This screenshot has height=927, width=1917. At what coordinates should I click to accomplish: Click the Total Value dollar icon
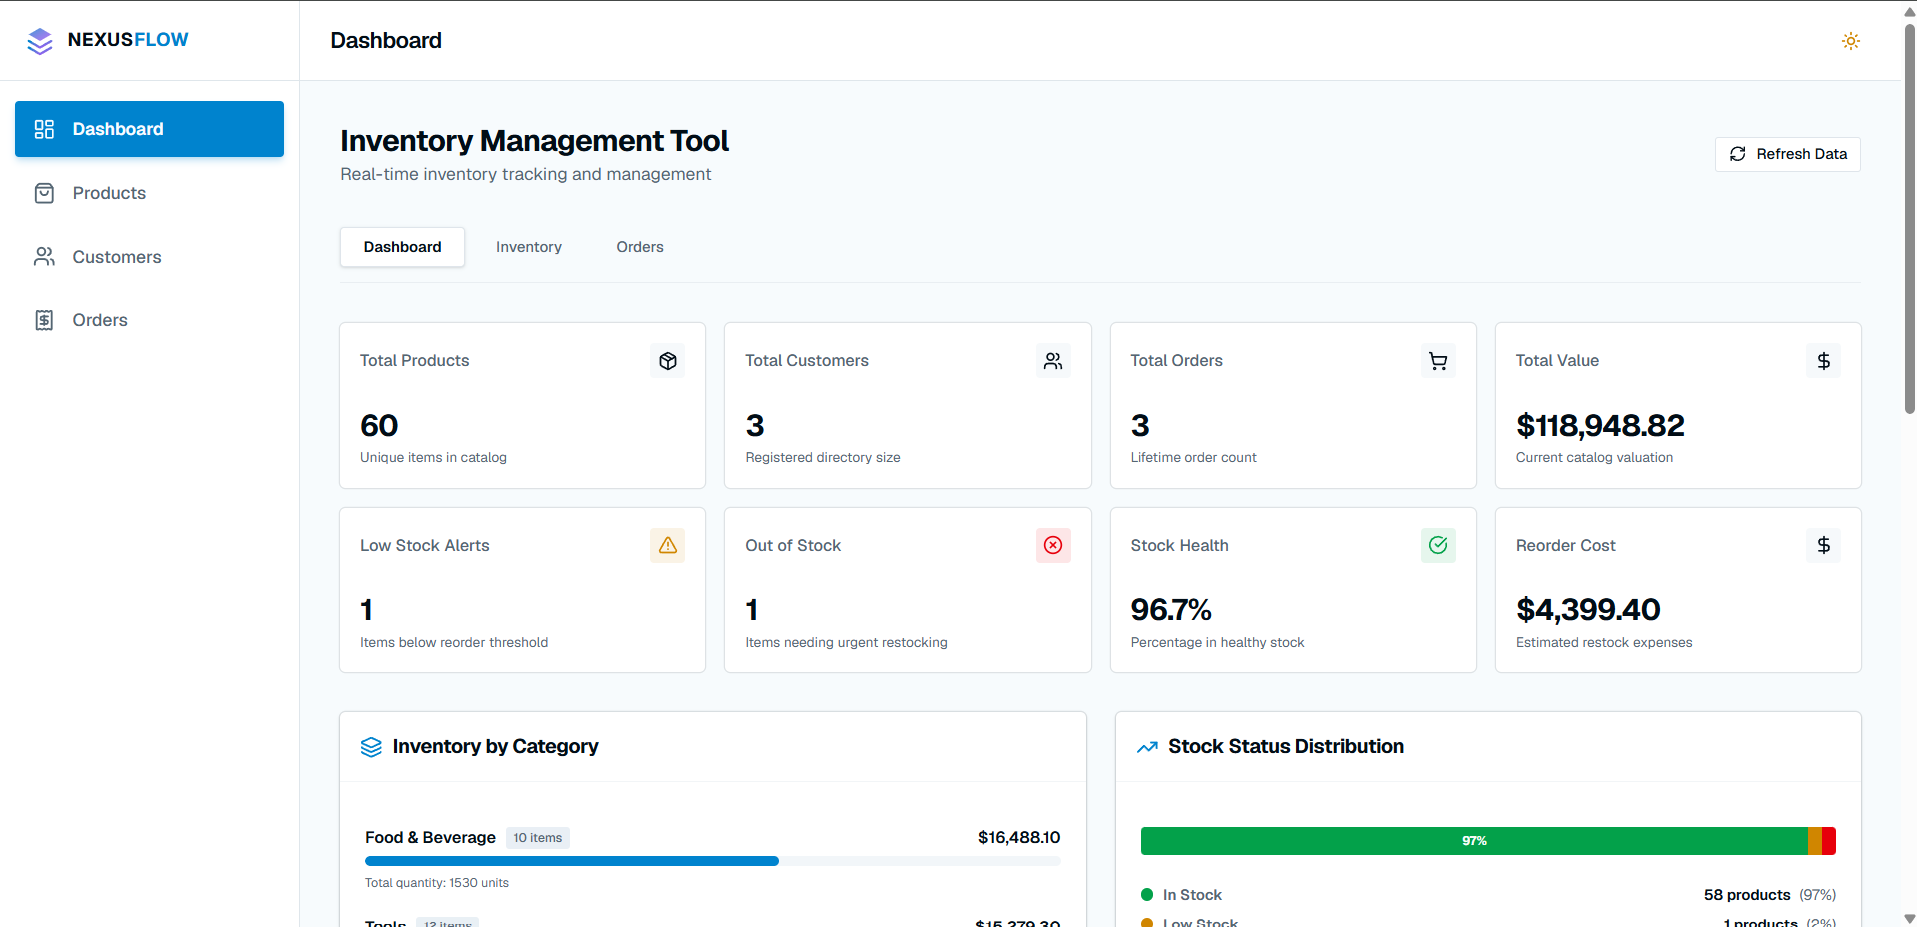(1823, 361)
